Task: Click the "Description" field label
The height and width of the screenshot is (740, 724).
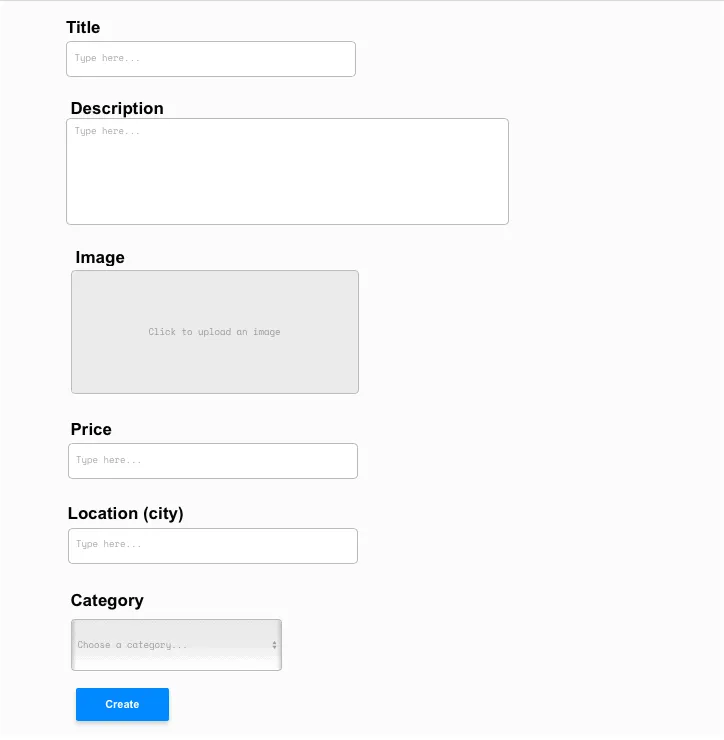Action: click(117, 108)
